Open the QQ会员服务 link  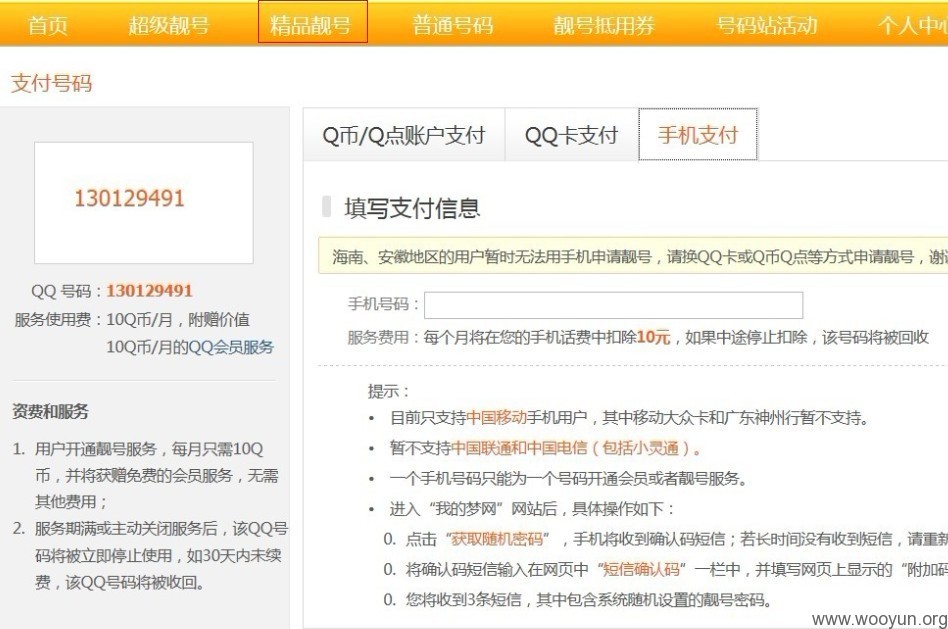coord(231,347)
